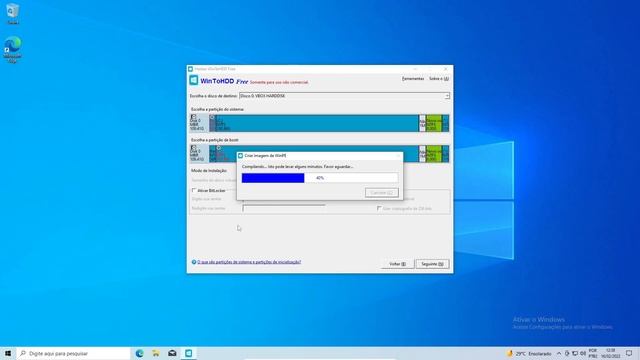Click the WinToHDD logo icon

(194, 80)
